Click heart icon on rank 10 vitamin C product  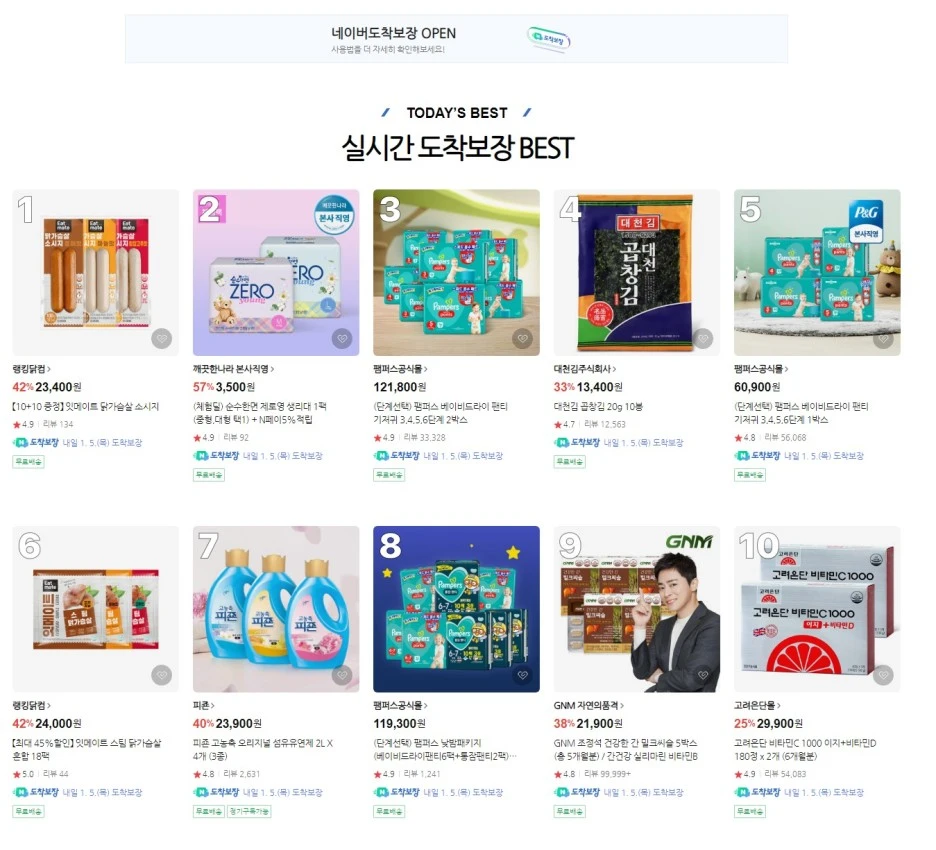883,675
